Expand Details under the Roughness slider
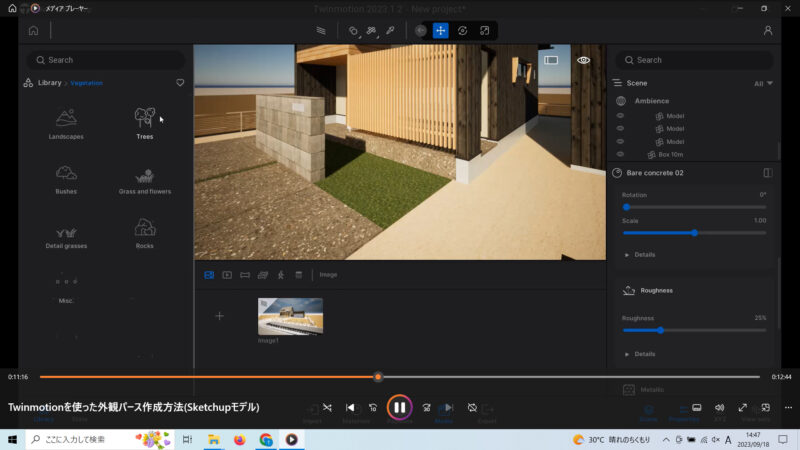Screen dimensions: 800x450 tap(640, 354)
